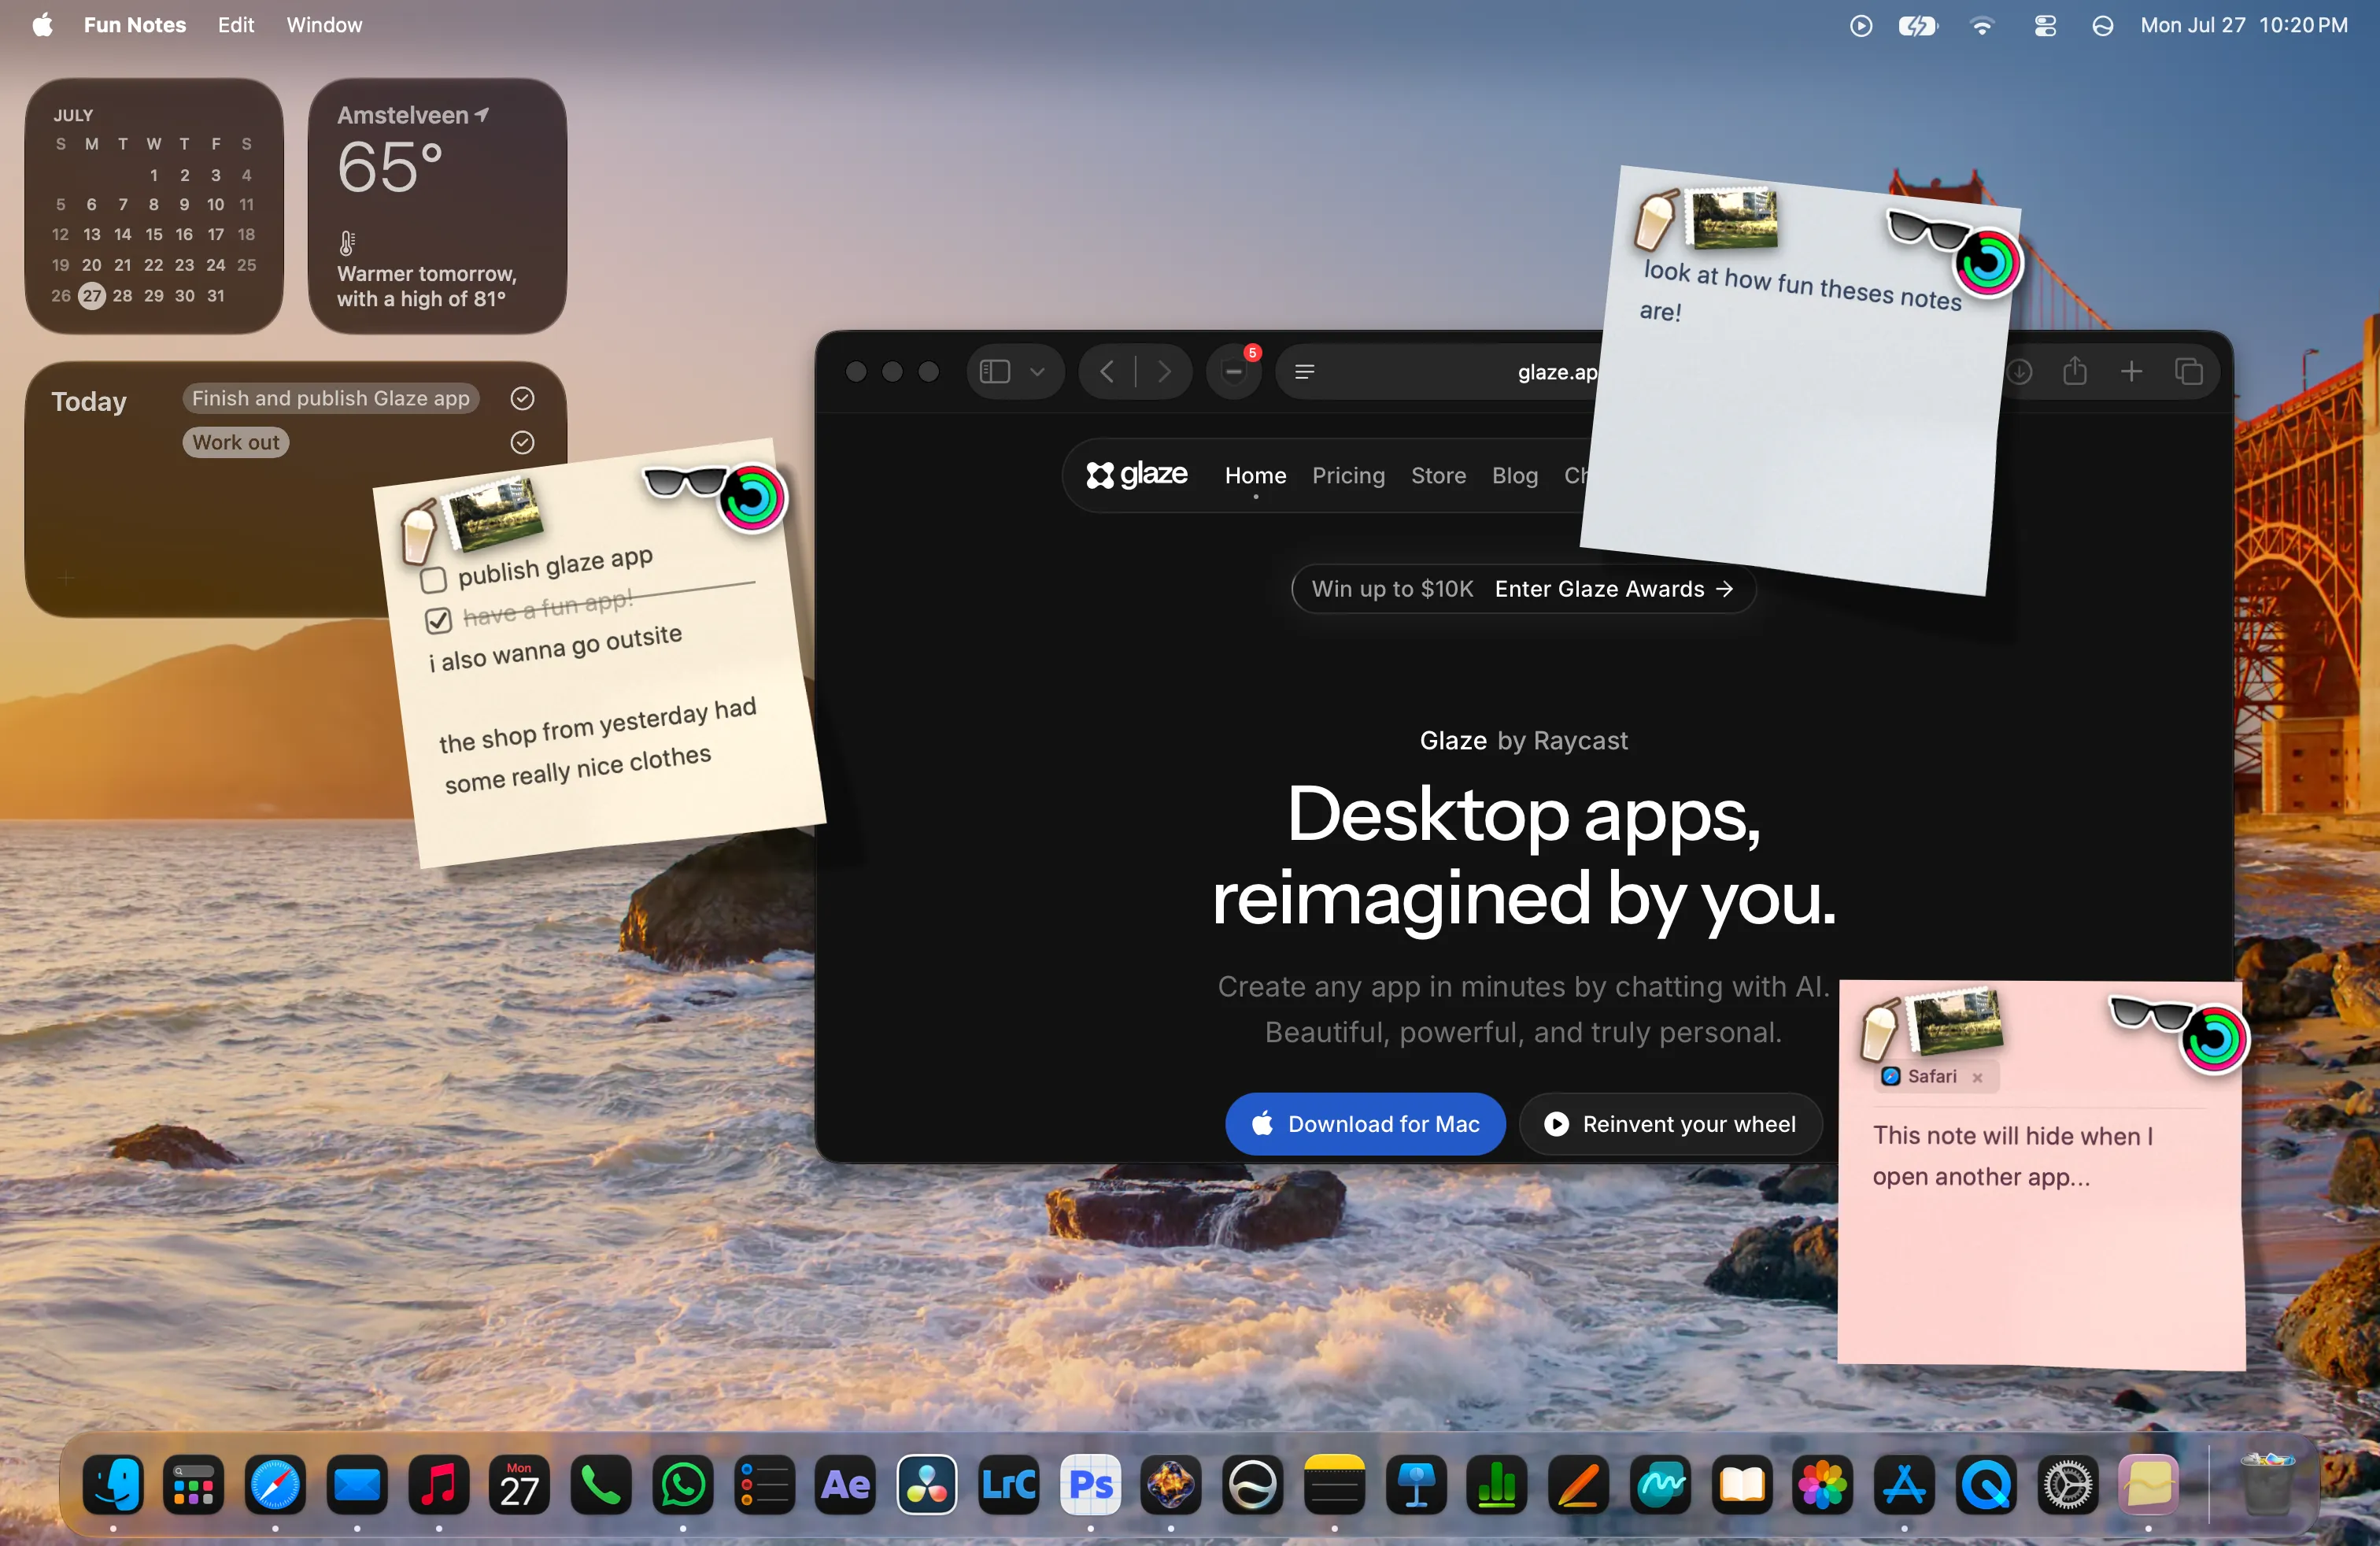Open the Reader page menu icon in address bar
The width and height of the screenshot is (2380, 1546).
tap(1304, 372)
